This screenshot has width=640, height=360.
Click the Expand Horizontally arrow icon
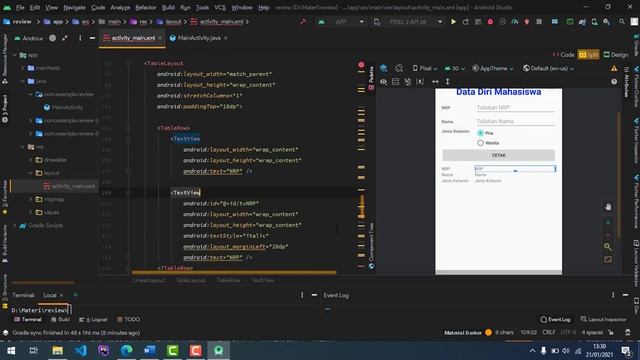point(435,82)
